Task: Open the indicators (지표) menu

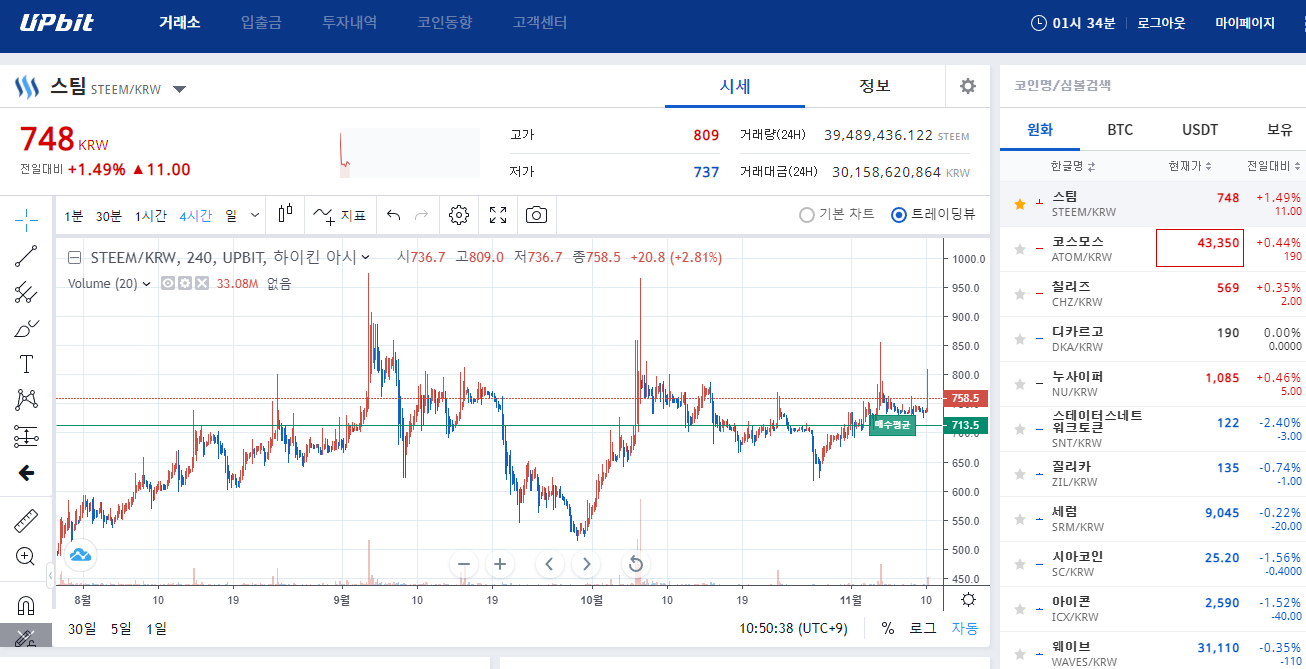Action: [x=339, y=214]
